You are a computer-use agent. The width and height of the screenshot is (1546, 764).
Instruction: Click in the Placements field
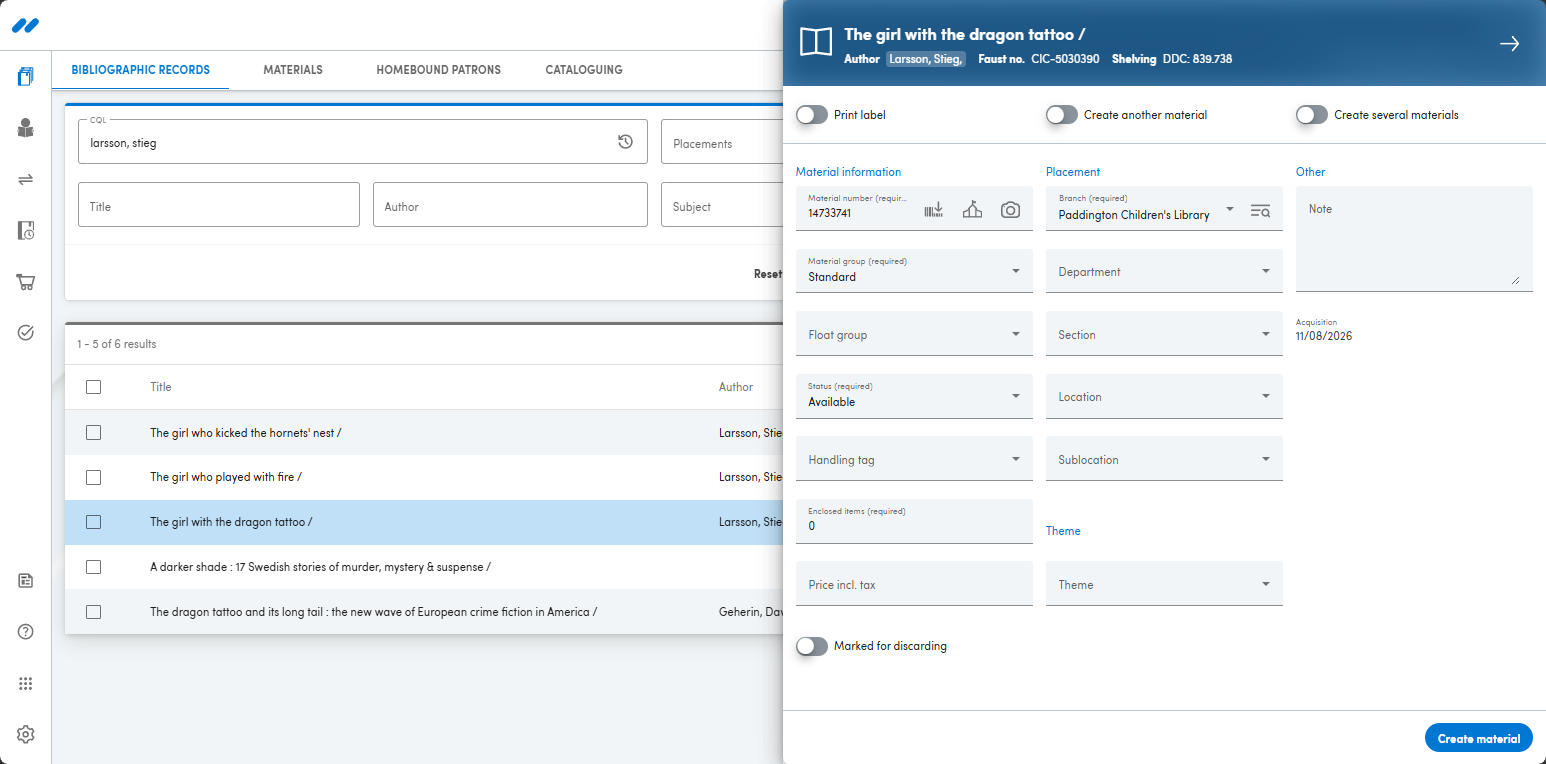[722, 142]
